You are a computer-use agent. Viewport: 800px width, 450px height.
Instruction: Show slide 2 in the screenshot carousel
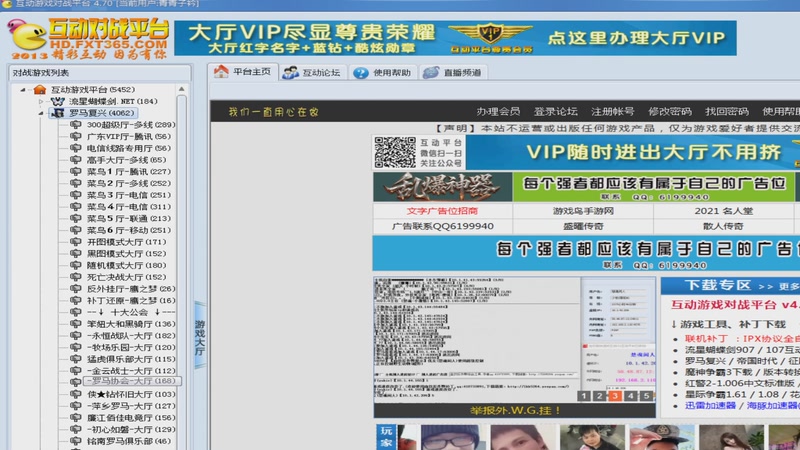(599, 396)
